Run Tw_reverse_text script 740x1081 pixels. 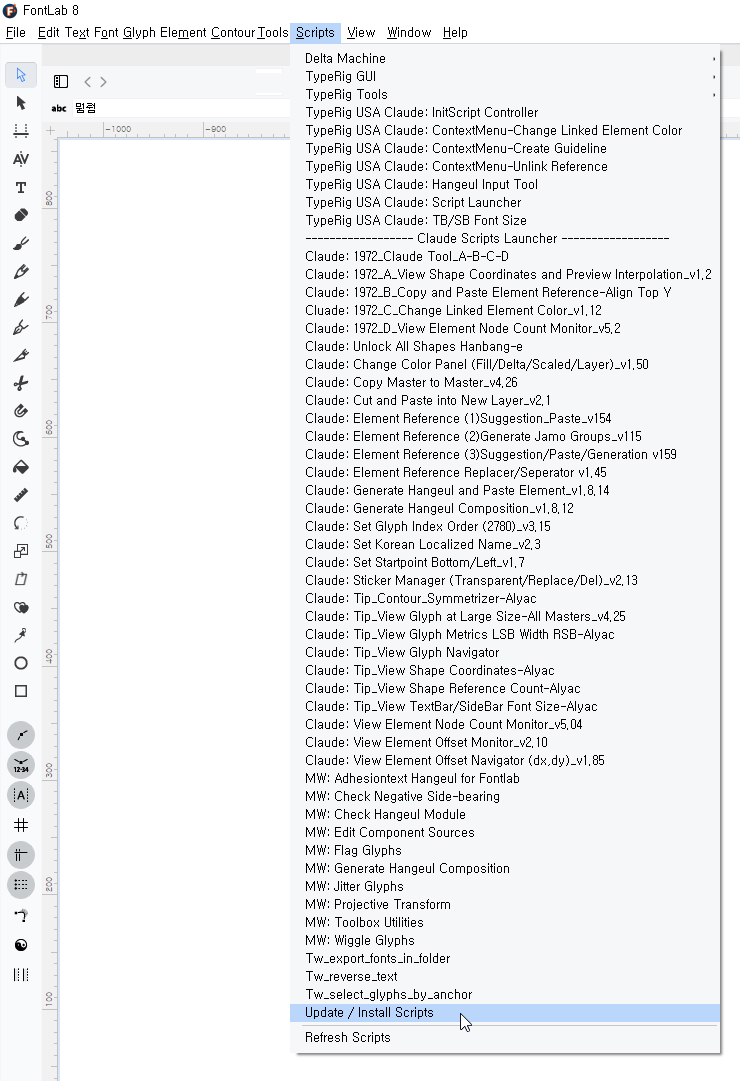pyautogui.click(x=505, y=976)
